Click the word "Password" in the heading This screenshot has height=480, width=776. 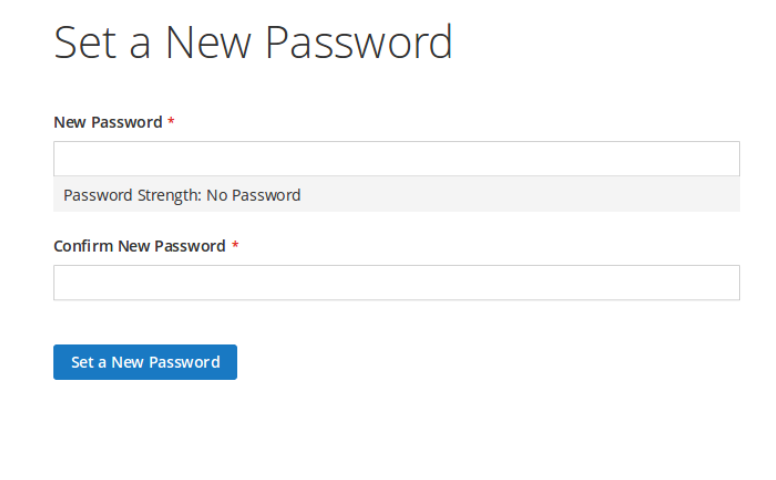point(359,43)
